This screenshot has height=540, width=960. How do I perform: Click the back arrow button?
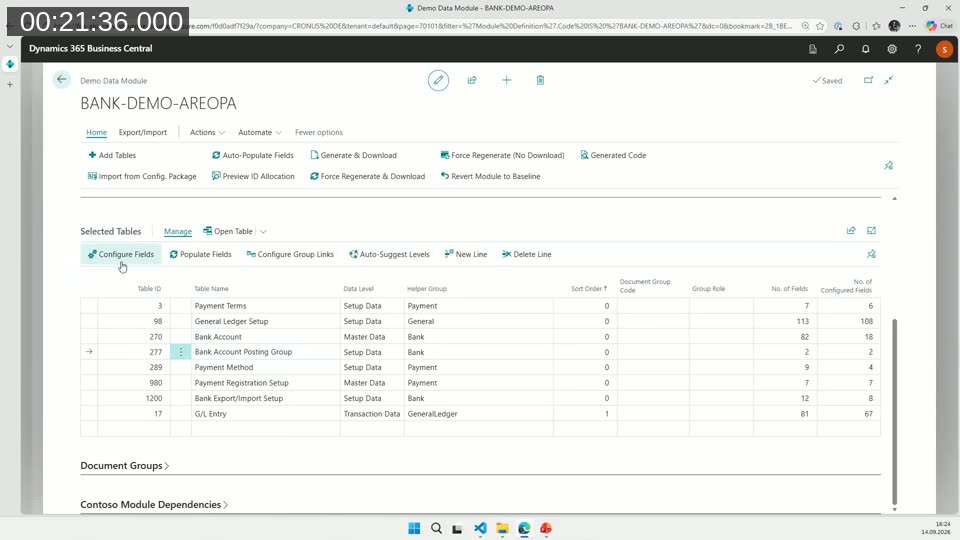(x=61, y=80)
